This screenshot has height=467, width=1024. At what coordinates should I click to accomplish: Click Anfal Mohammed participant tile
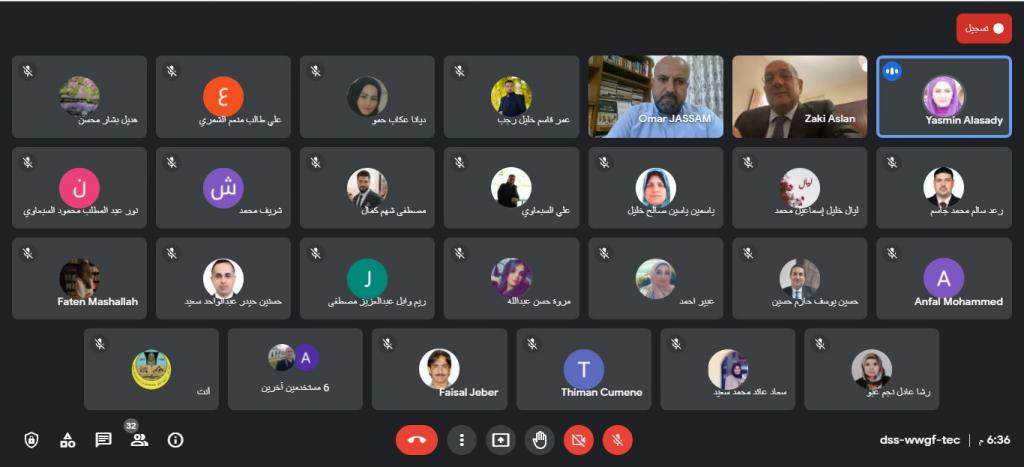(944, 278)
